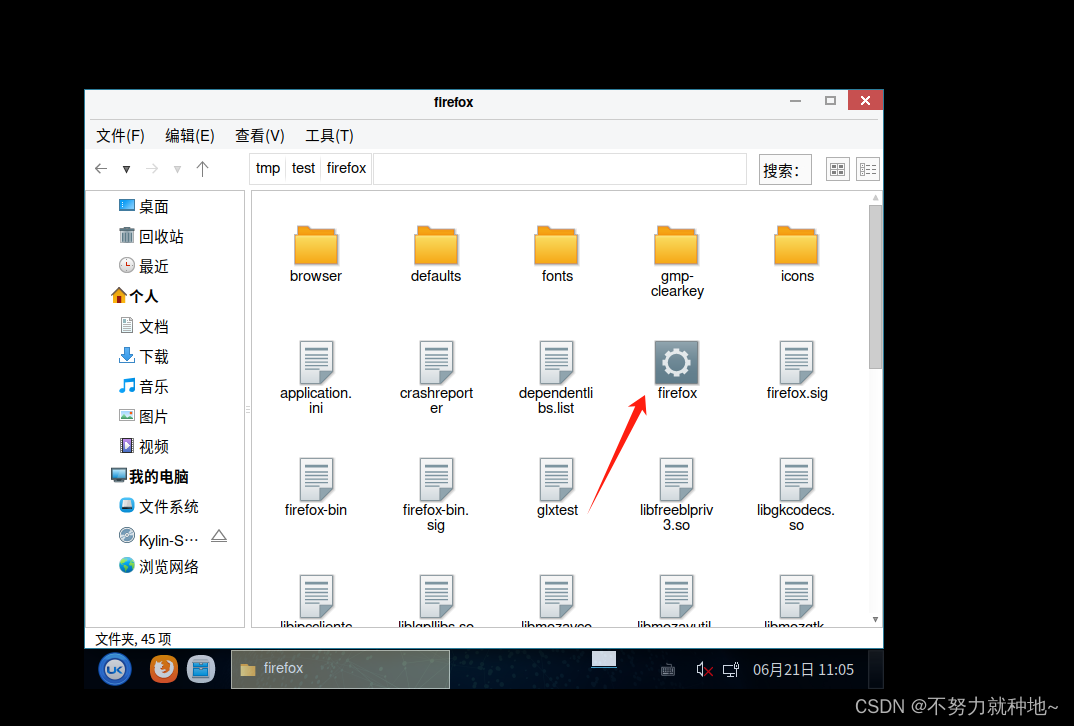The width and height of the screenshot is (1074, 726).
Task: Select the firefox executable gear icon
Action: pyautogui.click(x=676, y=362)
